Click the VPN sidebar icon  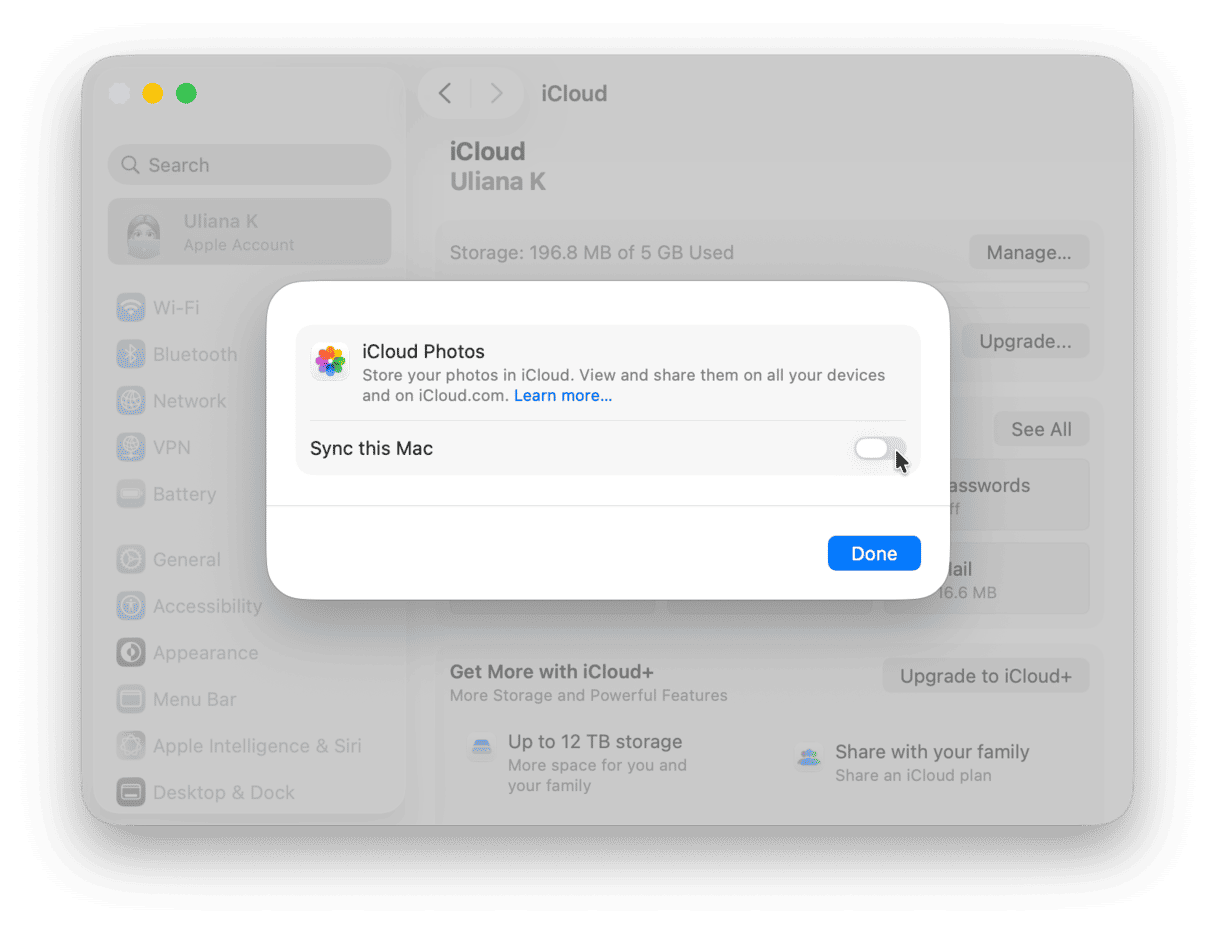[x=131, y=448]
